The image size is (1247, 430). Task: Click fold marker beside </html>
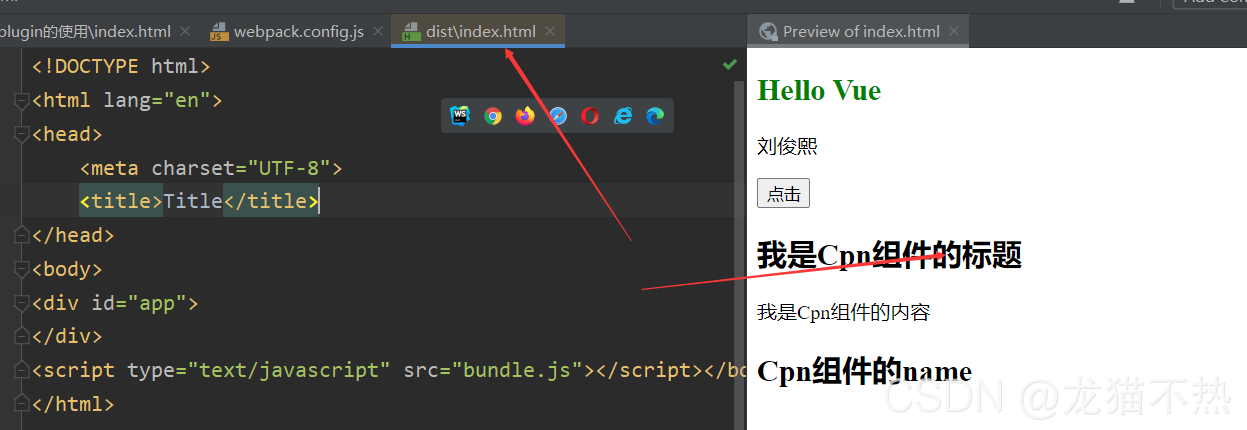pyautogui.click(x=21, y=404)
